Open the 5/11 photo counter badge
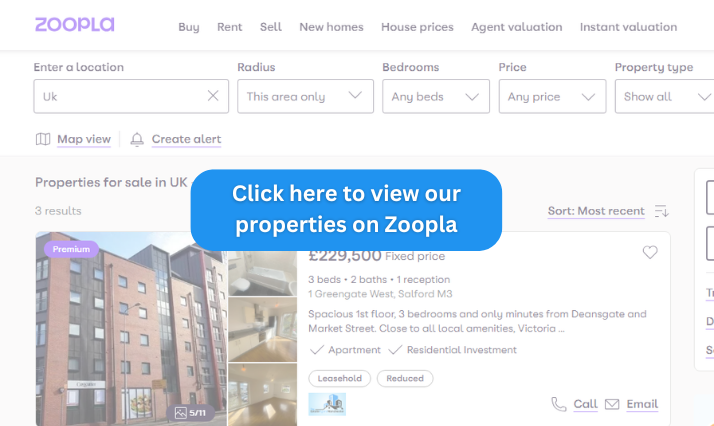The image size is (714, 426). point(190,413)
